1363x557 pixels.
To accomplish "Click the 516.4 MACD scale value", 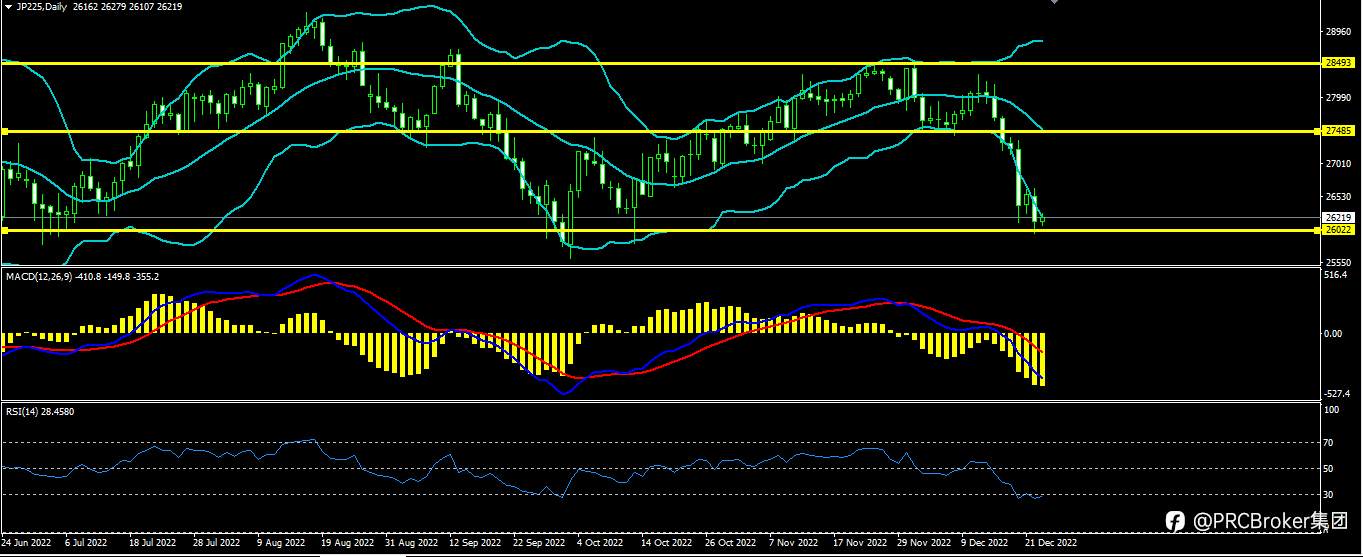I will click(x=1336, y=274).
